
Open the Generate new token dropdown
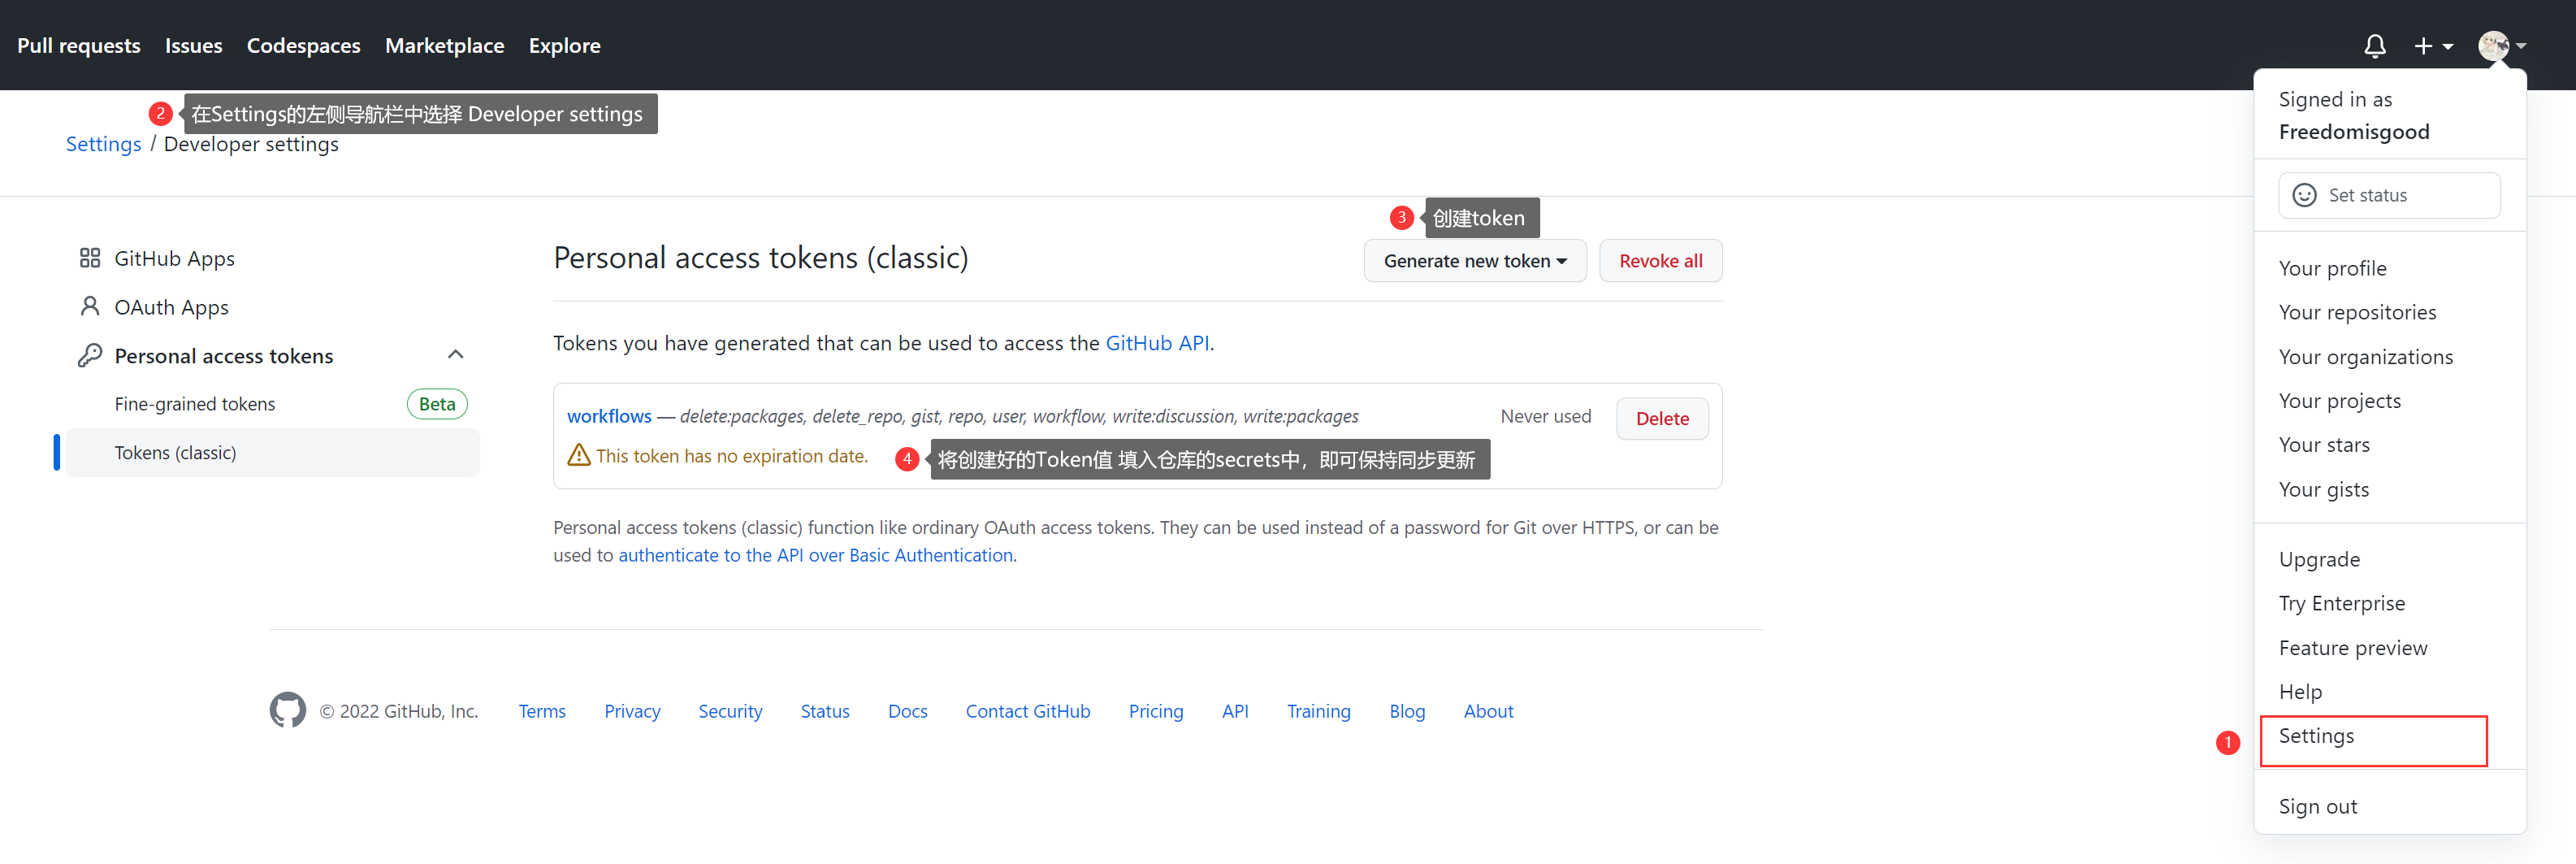tap(1475, 260)
